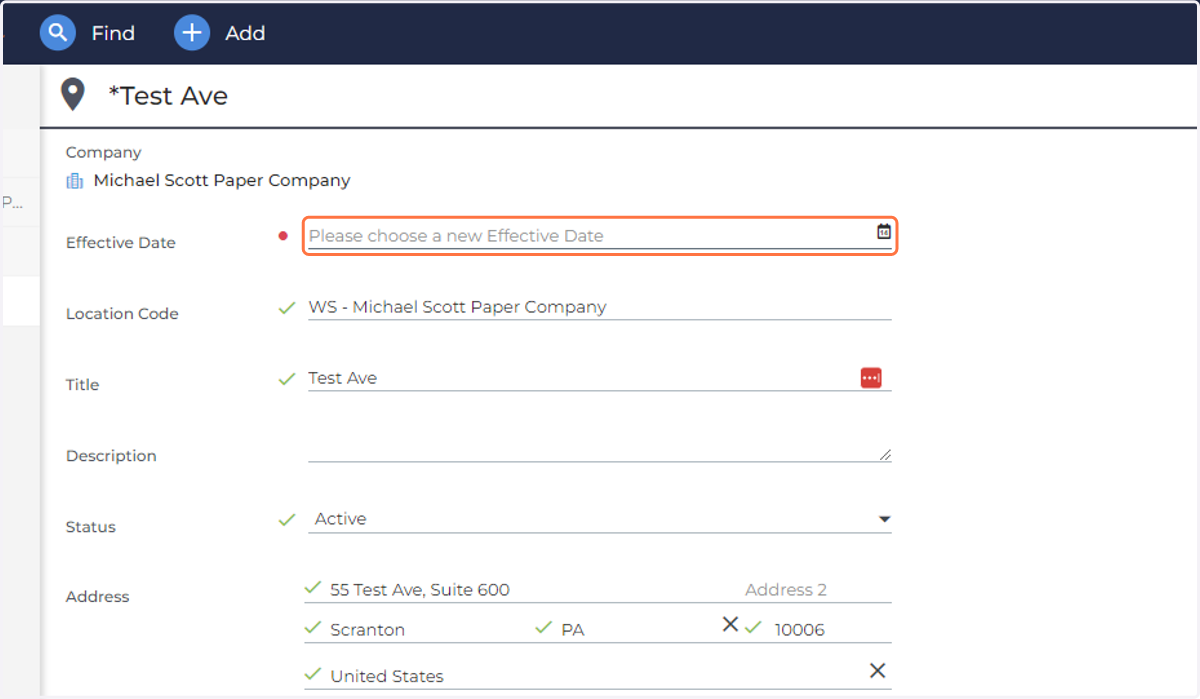Click the United States country field
This screenshot has height=699, width=1200.
pyautogui.click(x=596, y=676)
